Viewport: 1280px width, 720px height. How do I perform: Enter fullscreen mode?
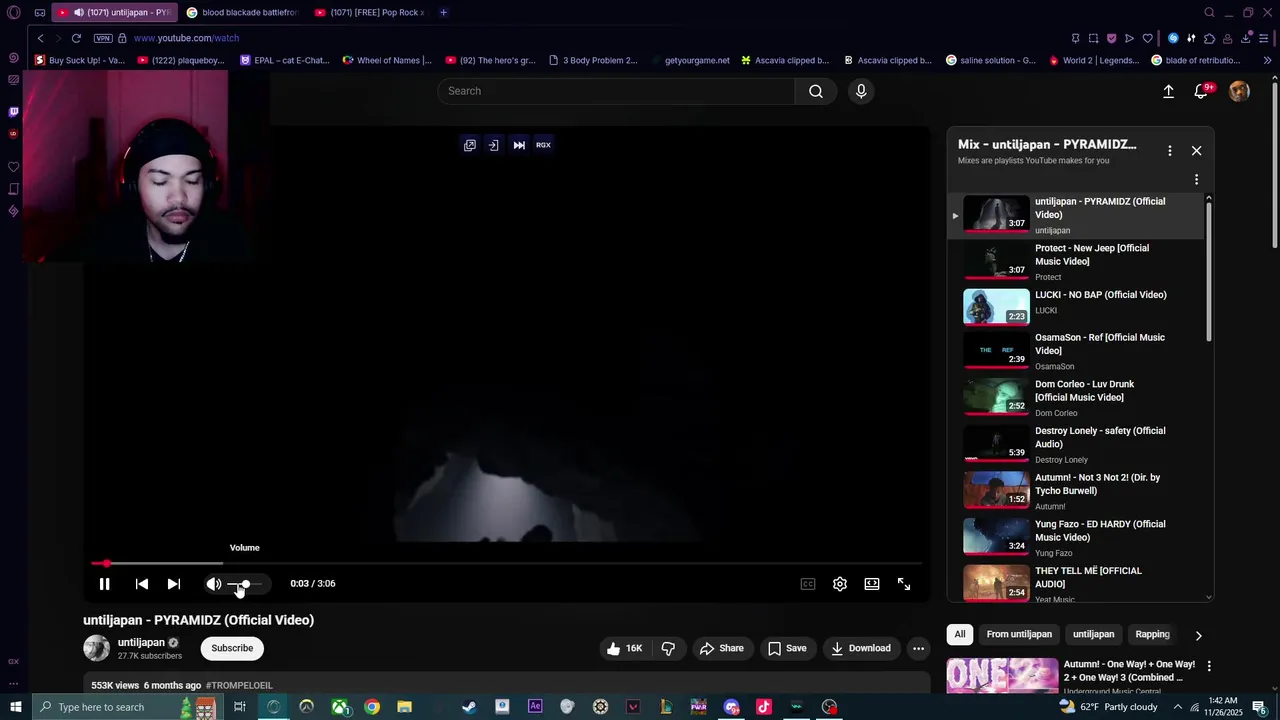tap(904, 584)
